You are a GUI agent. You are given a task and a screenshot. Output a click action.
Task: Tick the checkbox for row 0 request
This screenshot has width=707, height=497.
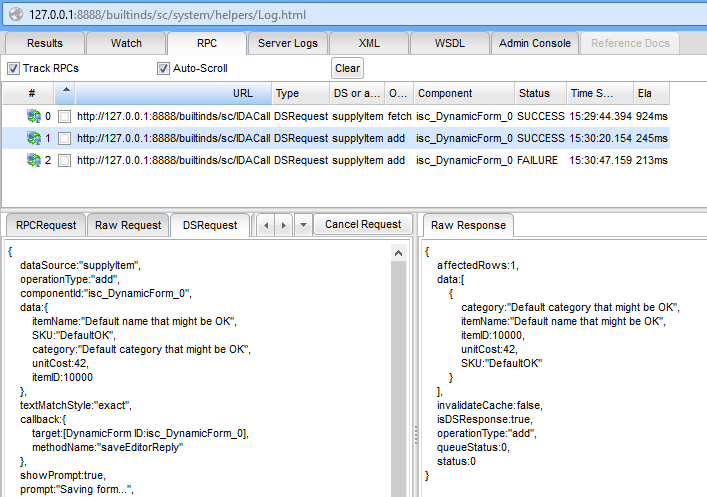[x=65, y=116]
